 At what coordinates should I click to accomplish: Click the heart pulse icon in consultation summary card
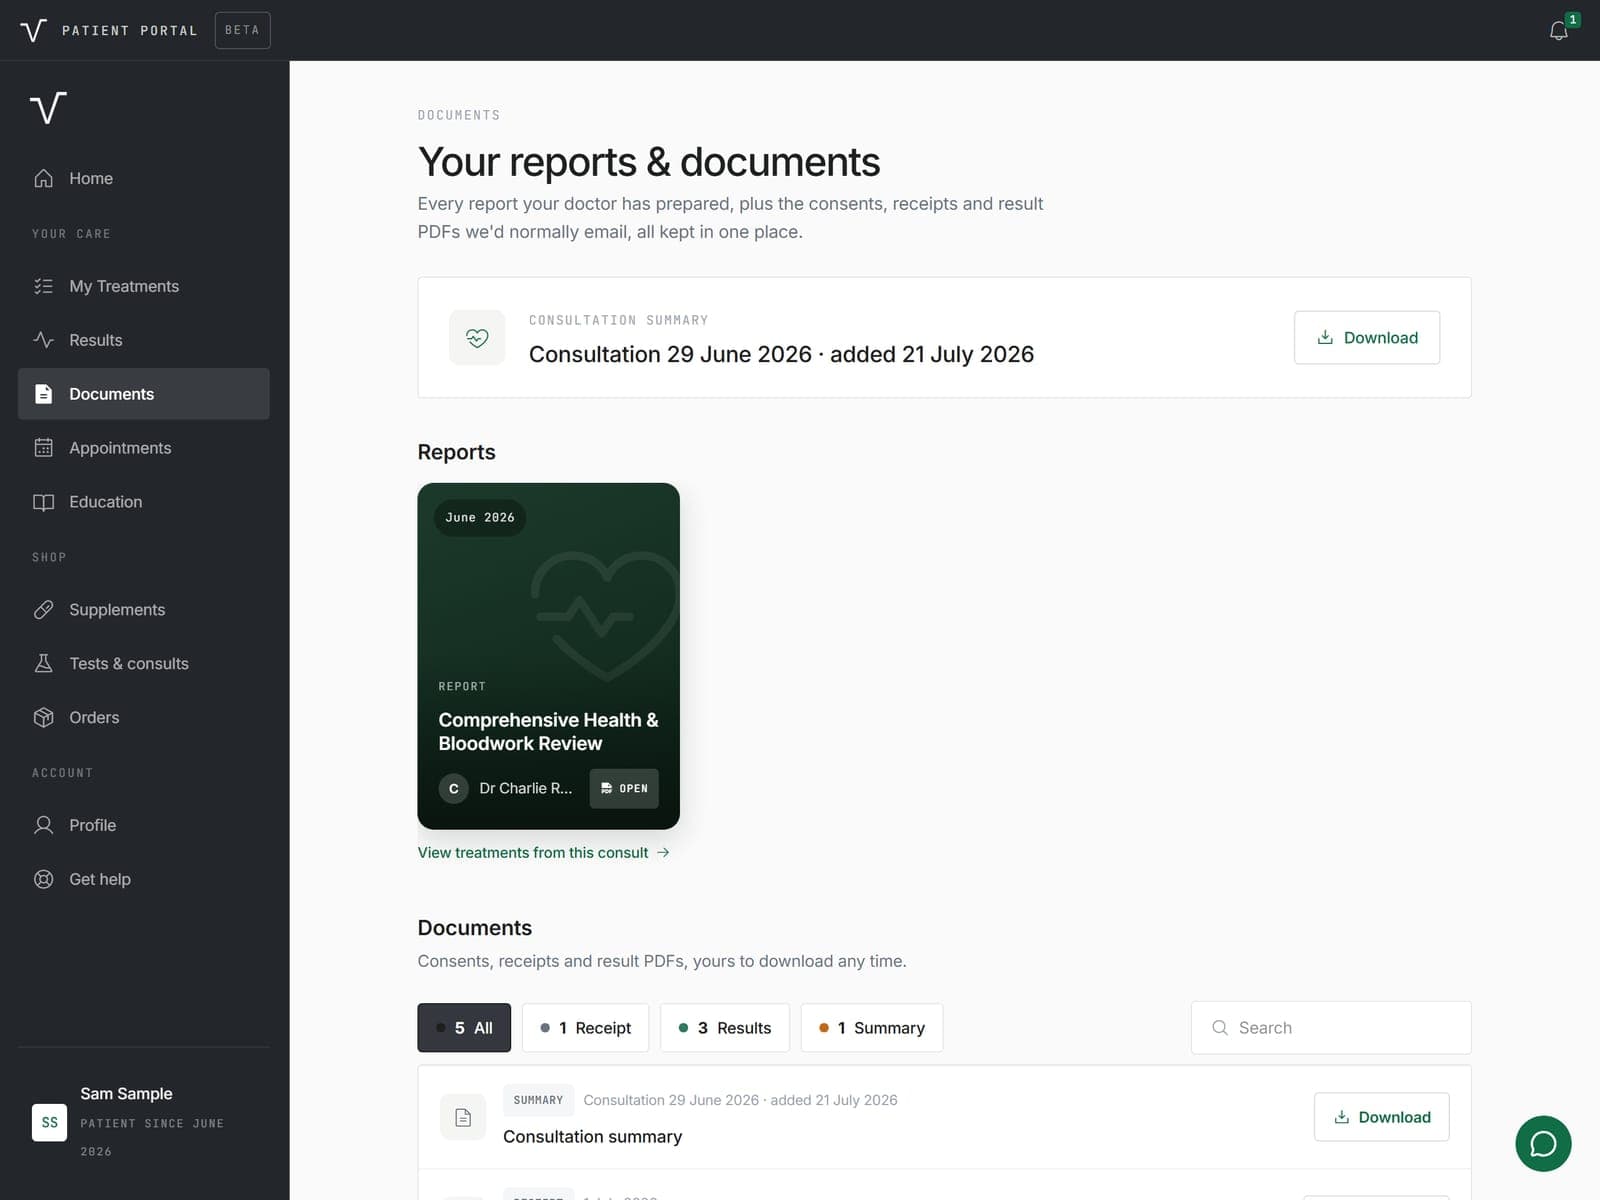pos(477,338)
